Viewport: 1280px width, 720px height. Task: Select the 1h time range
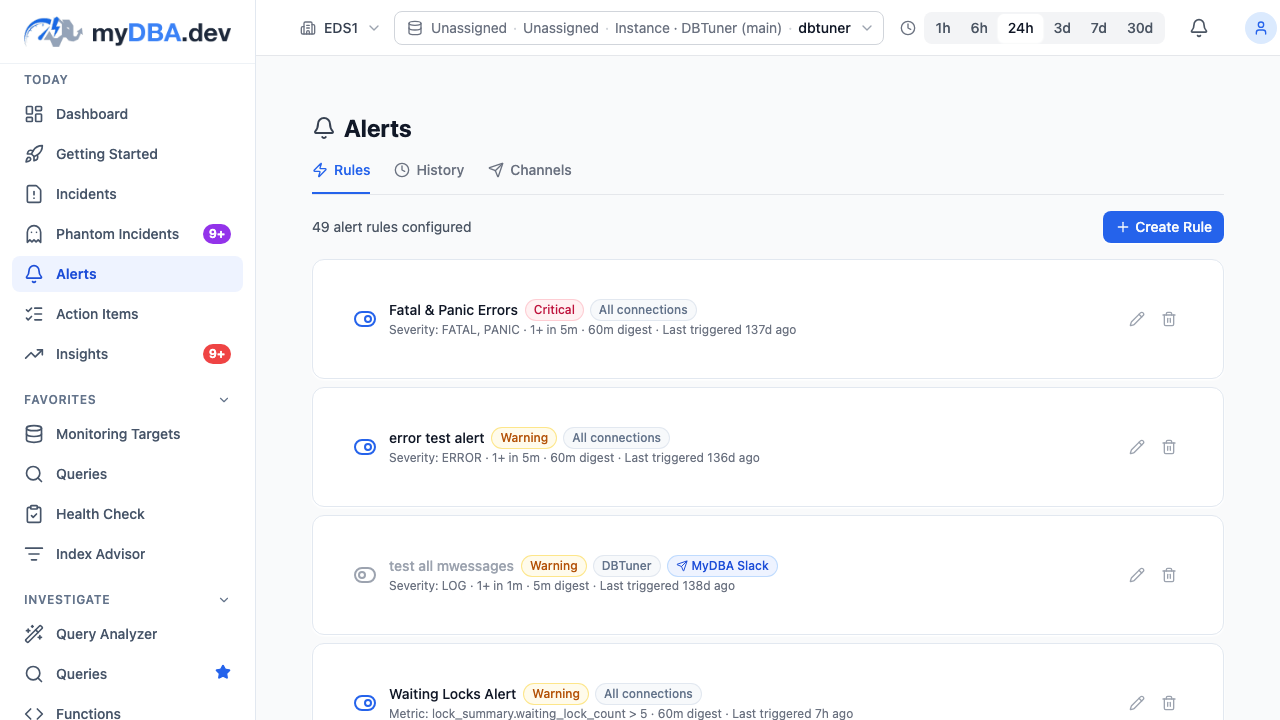pyautogui.click(x=943, y=28)
